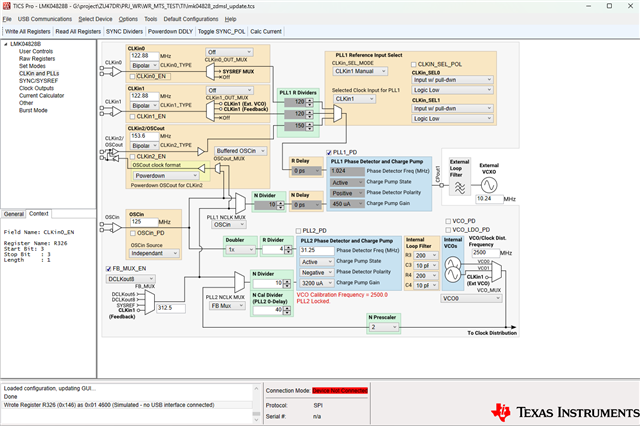The width and height of the screenshot is (640, 426).
Task: Collapse the LMK04828B tree node
Action: pos(6,44)
